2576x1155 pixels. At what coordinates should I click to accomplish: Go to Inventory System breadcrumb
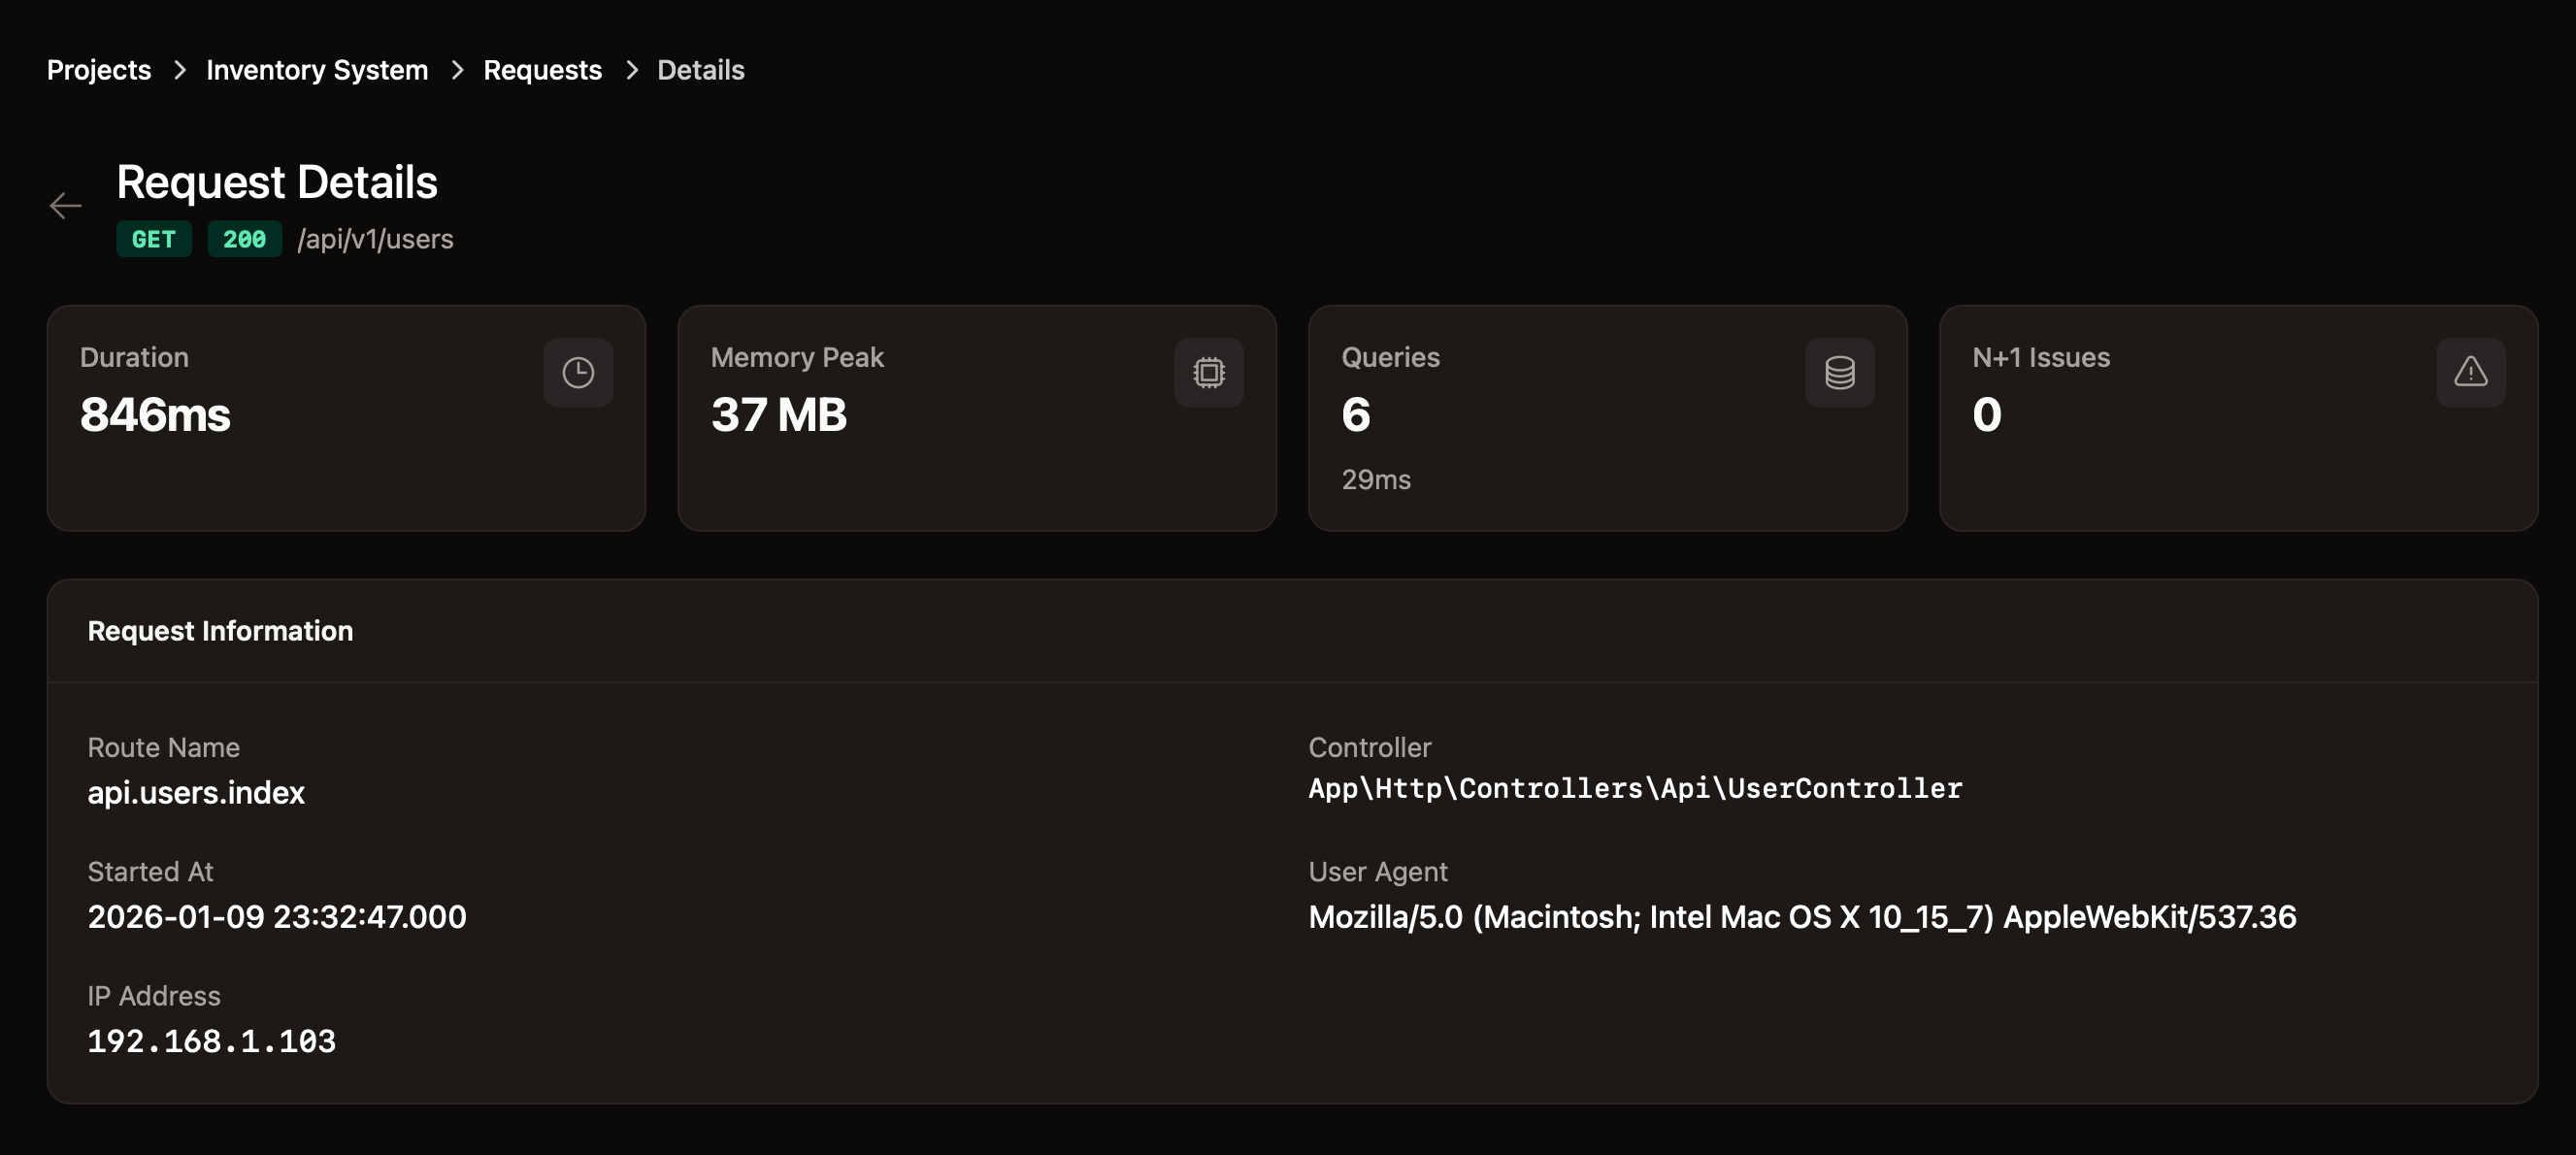(x=317, y=70)
